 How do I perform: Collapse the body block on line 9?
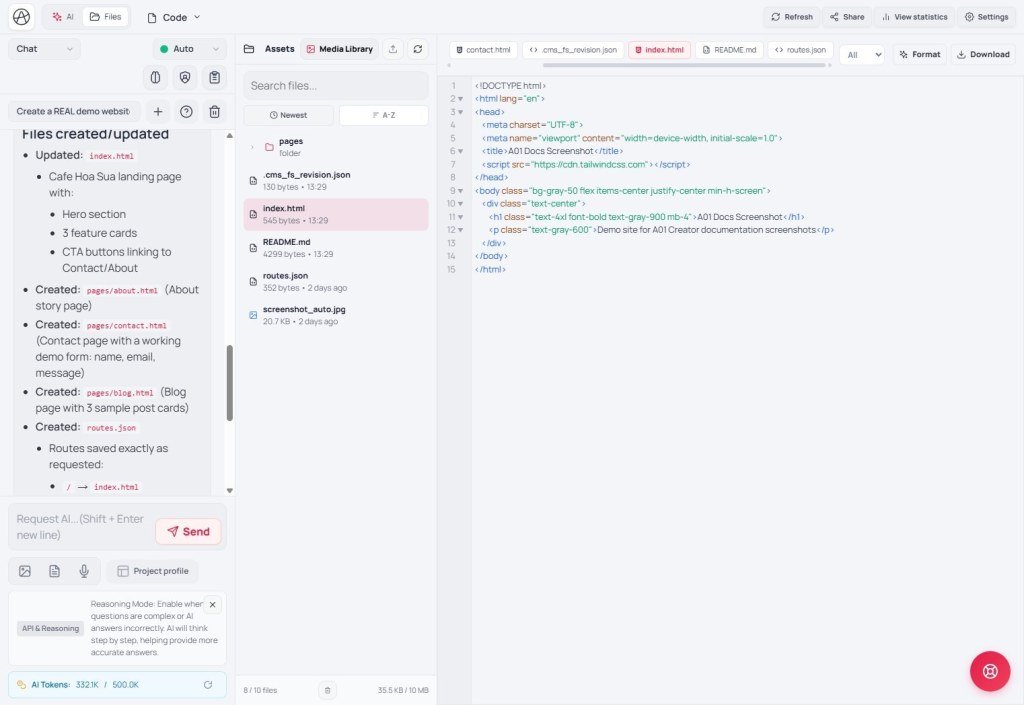pyautogui.click(x=460, y=191)
